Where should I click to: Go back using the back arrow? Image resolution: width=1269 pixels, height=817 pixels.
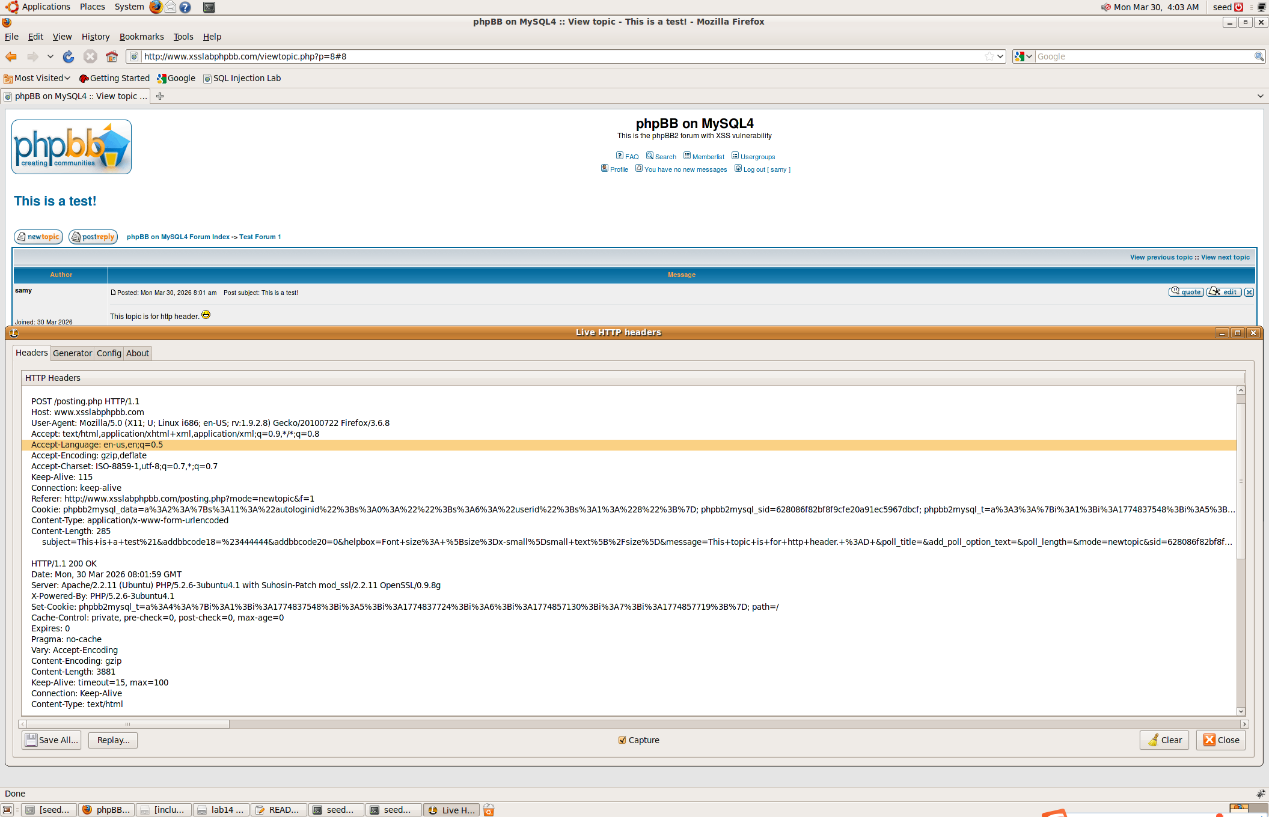point(11,57)
